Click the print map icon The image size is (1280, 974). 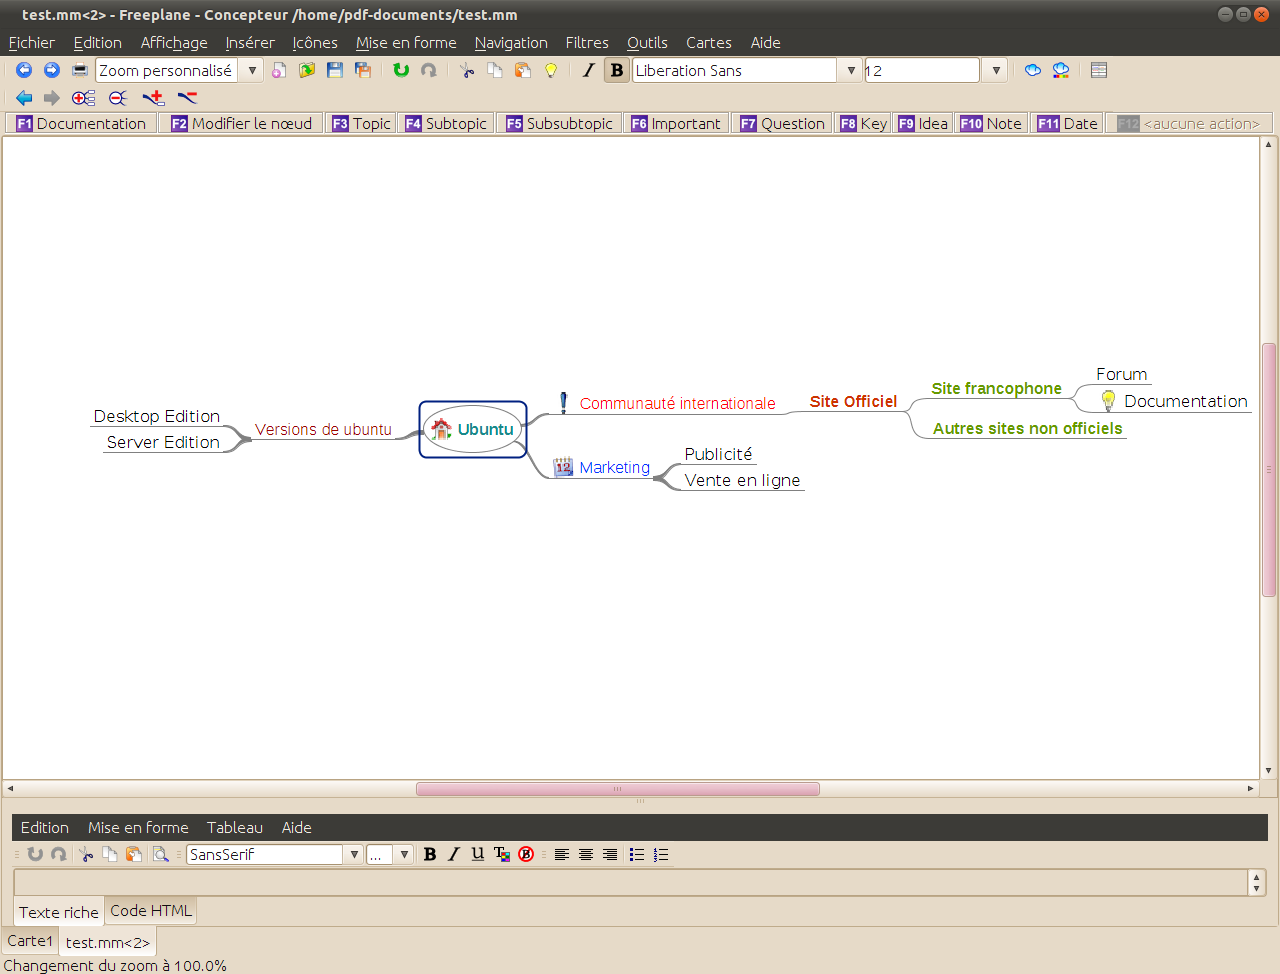click(80, 70)
